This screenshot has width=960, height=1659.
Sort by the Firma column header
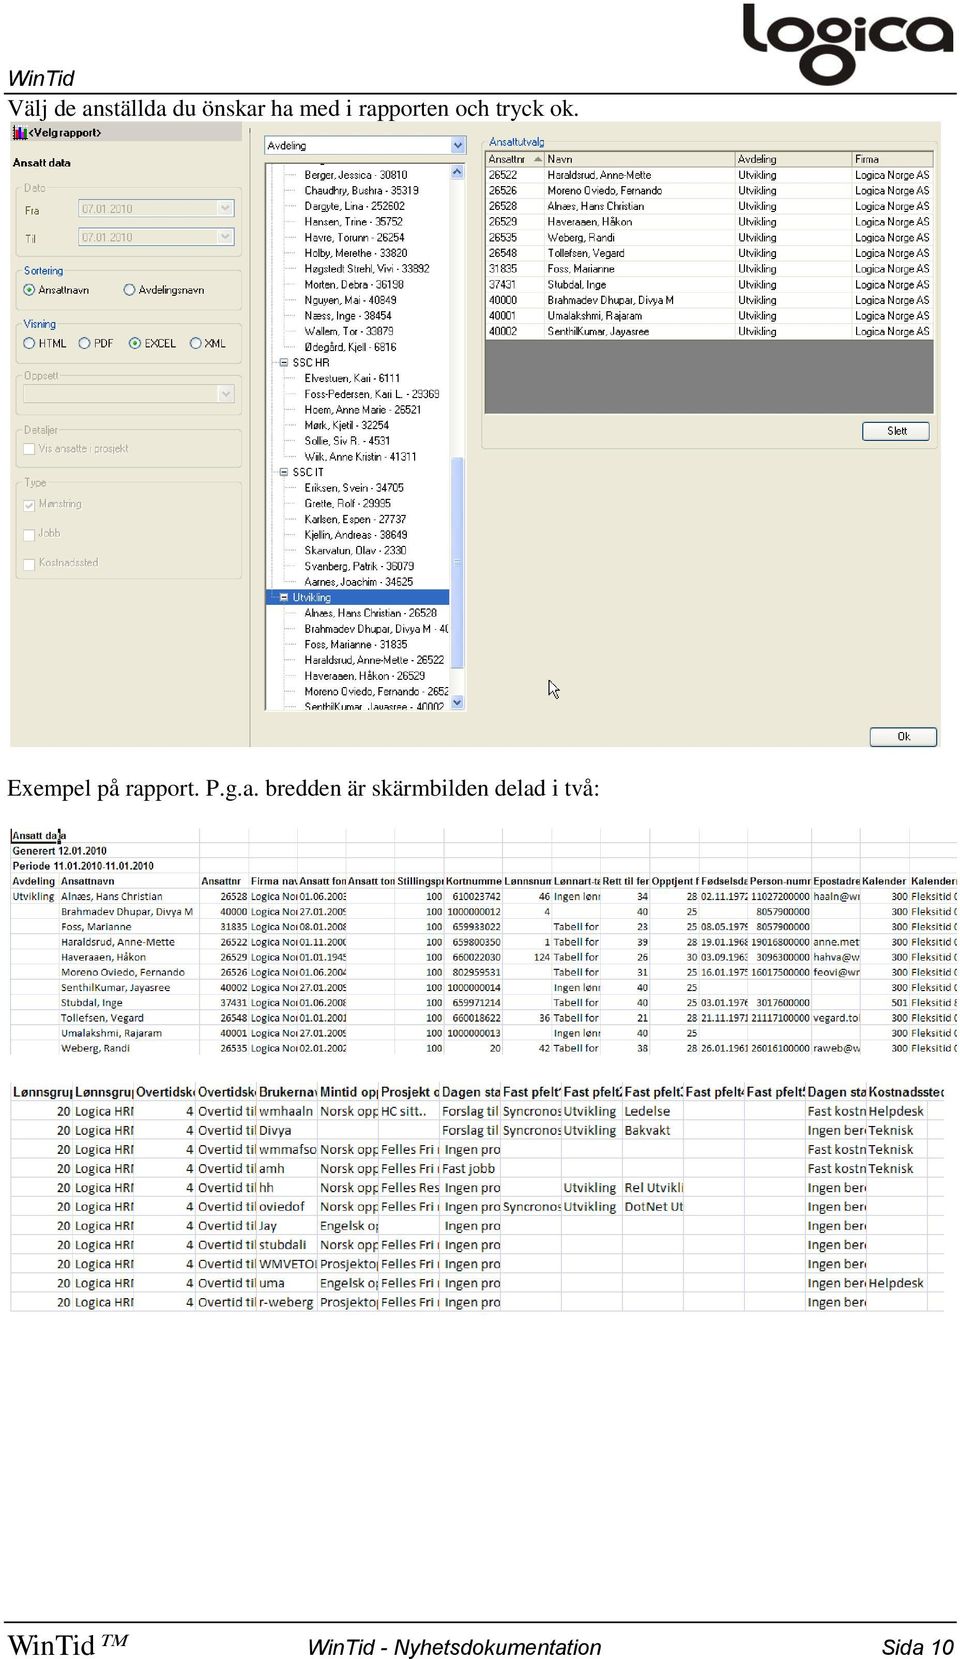pos(892,159)
